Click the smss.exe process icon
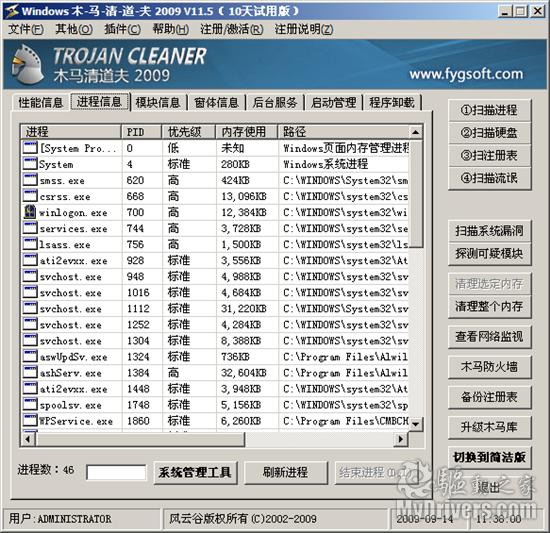This screenshot has width=550, height=533. 30,180
